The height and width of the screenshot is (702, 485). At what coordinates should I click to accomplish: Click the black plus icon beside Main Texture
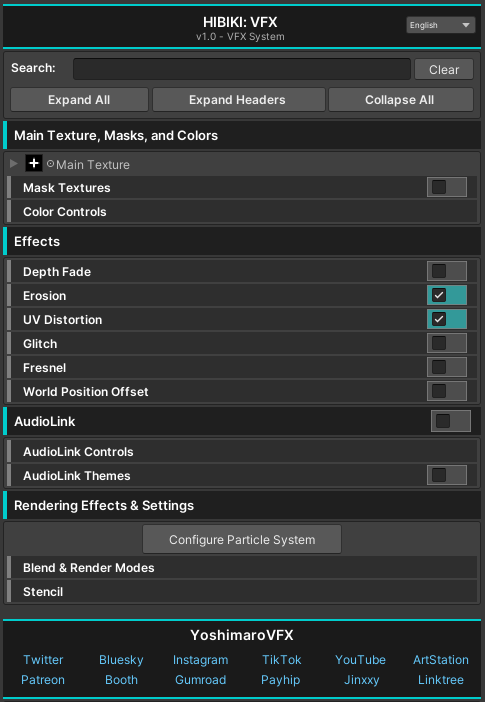34,163
